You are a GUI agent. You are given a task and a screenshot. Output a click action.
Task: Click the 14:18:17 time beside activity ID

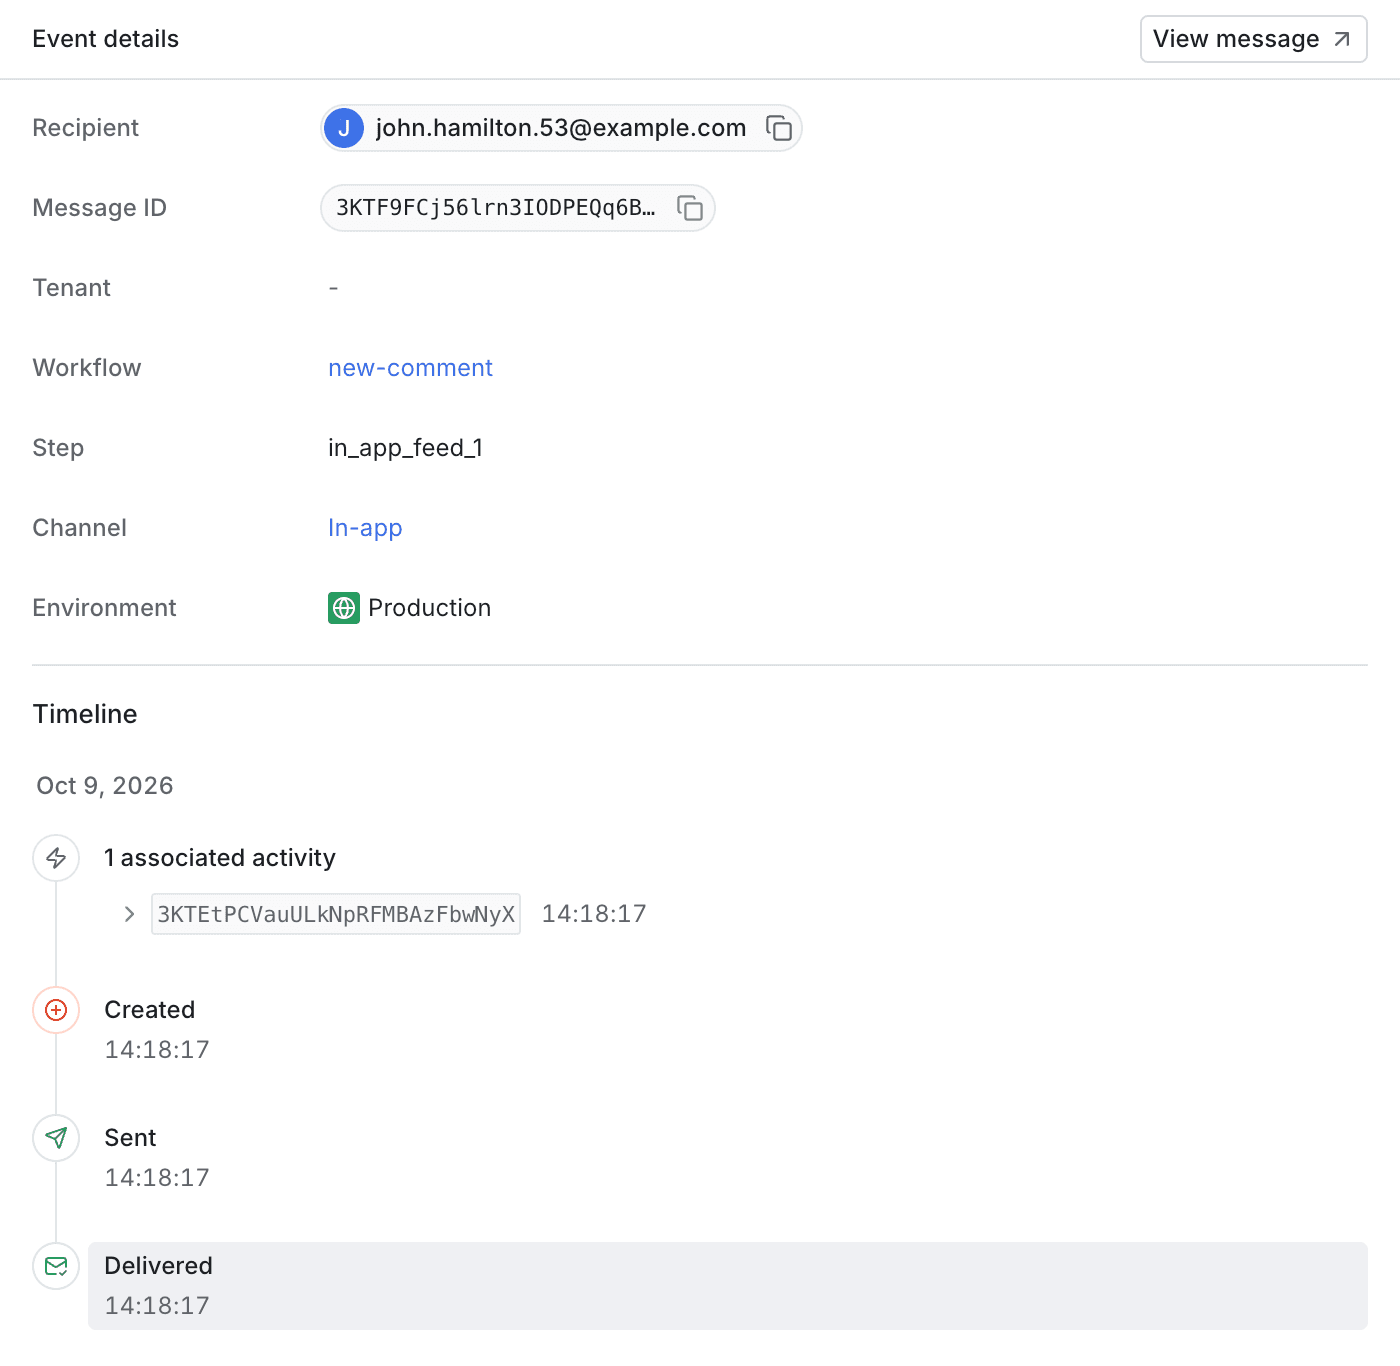594,914
